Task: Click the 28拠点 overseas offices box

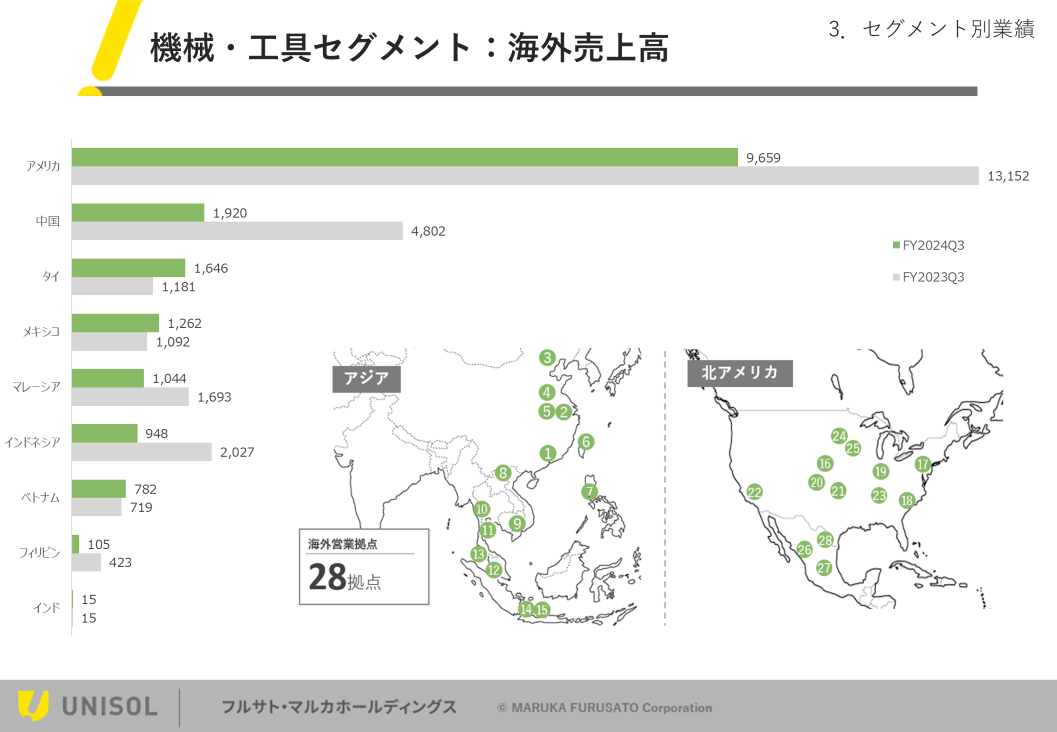Action: click(364, 567)
